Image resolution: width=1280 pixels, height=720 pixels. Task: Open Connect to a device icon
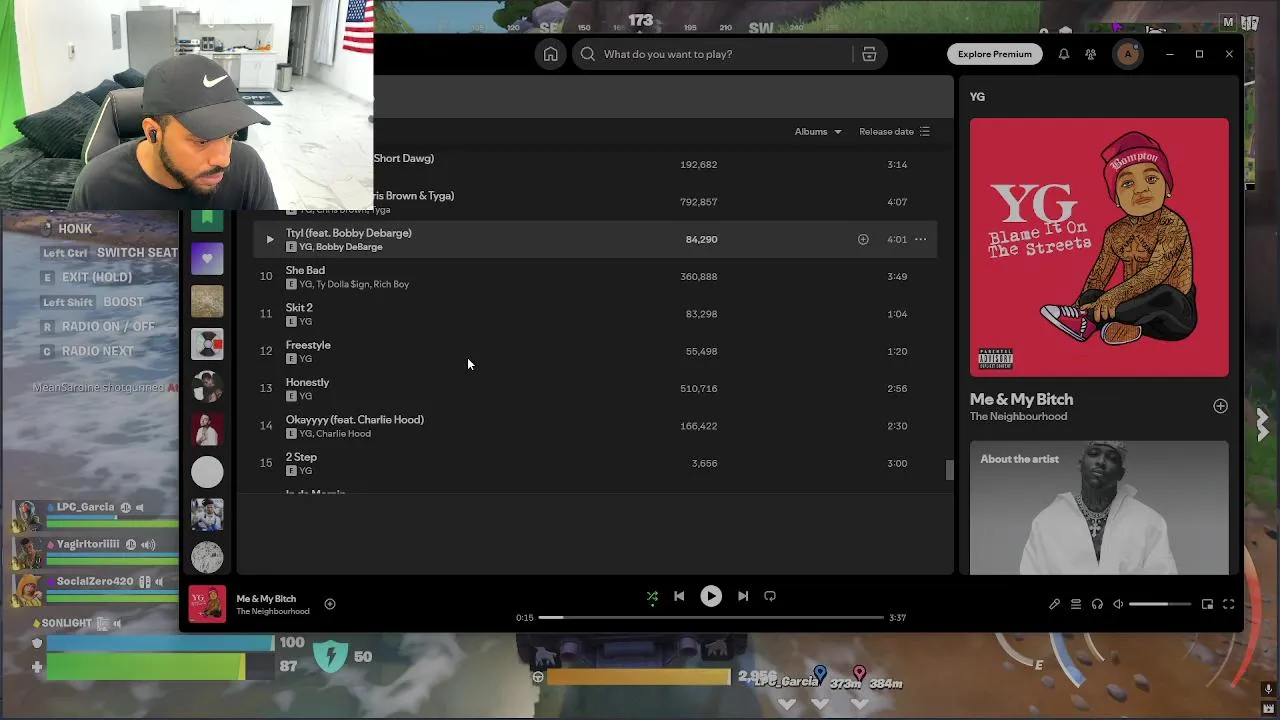click(1097, 604)
